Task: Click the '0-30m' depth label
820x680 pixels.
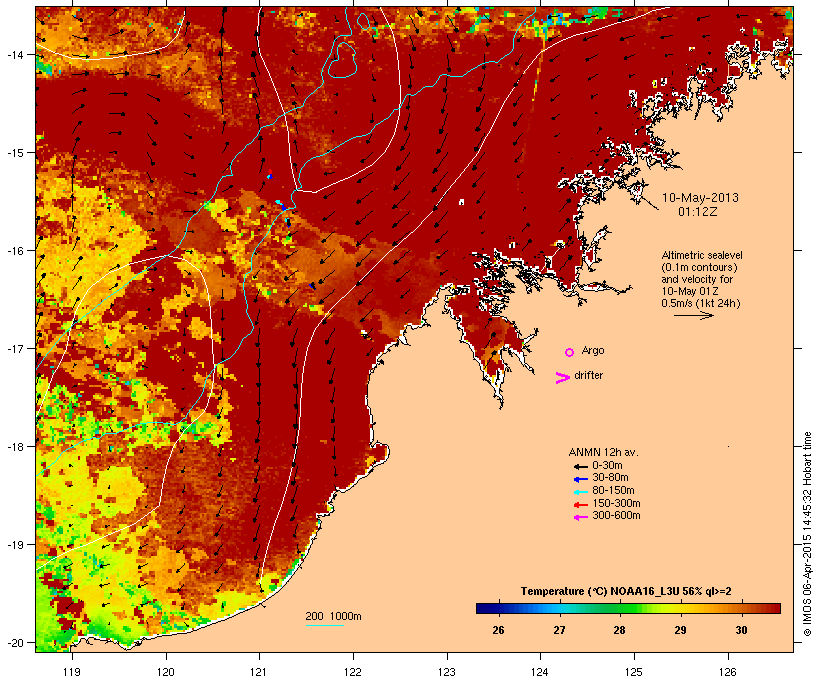Action: pos(607,465)
